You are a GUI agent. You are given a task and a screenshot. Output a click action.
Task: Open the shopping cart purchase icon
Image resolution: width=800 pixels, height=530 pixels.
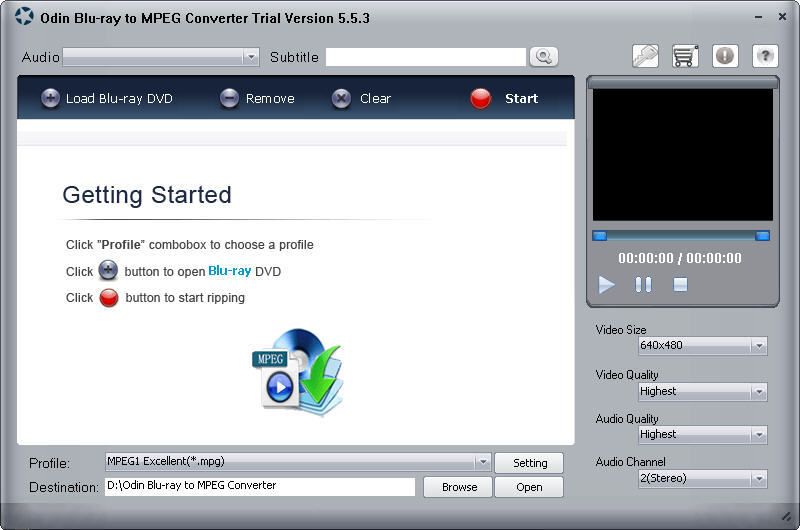pyautogui.click(x=684, y=57)
